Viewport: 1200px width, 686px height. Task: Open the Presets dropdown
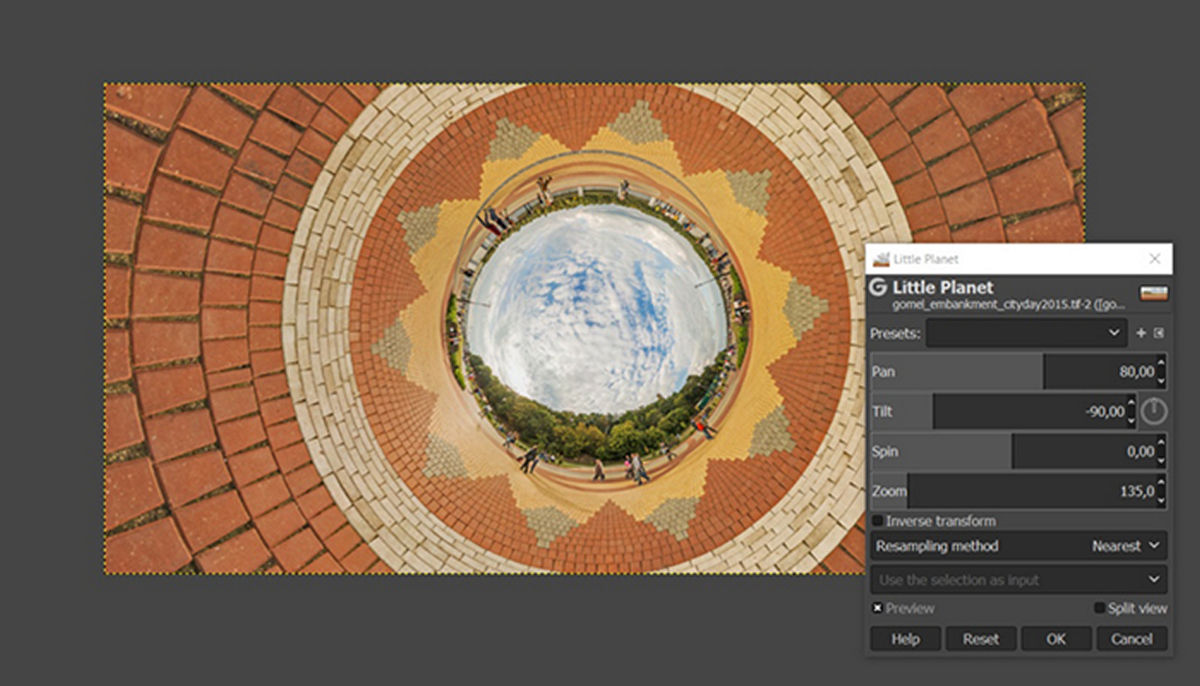pos(1025,332)
